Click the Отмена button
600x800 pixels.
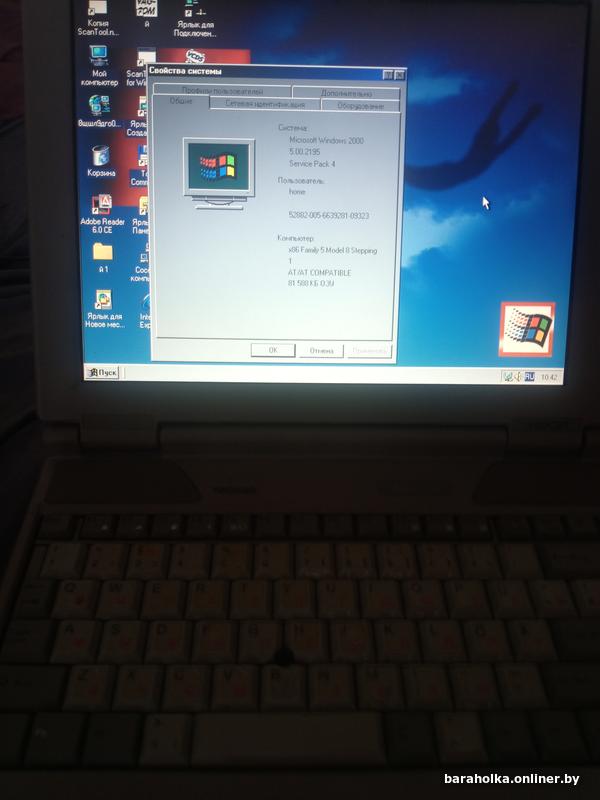tap(321, 351)
